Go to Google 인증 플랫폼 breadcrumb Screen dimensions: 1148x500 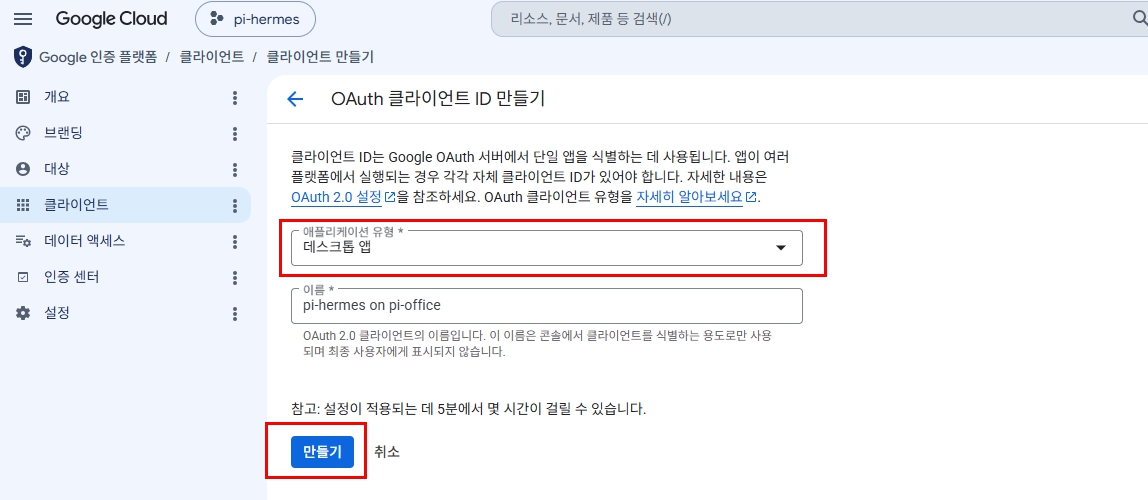tap(98, 56)
